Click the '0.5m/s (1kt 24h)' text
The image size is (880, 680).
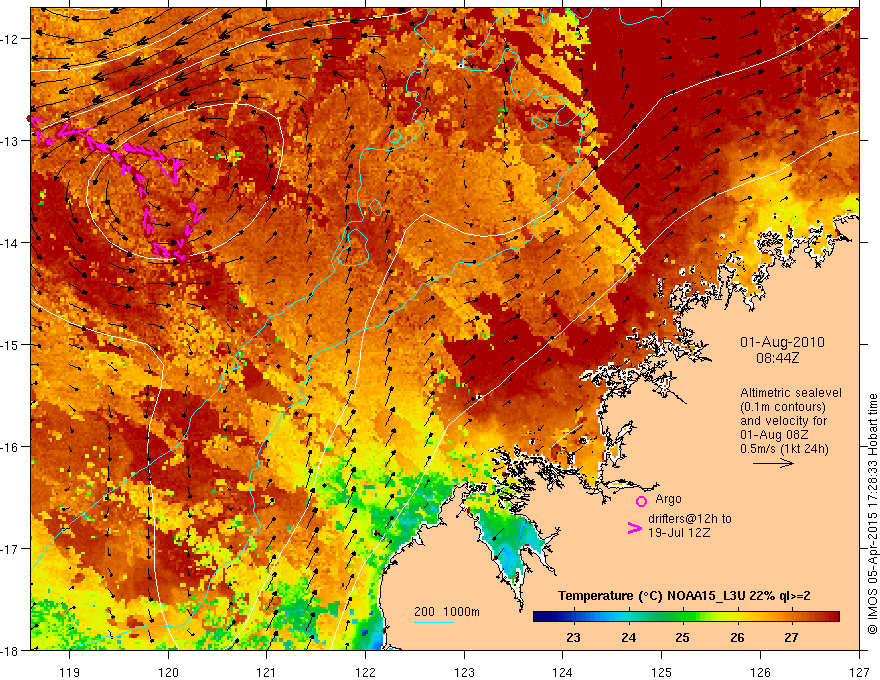coord(784,449)
